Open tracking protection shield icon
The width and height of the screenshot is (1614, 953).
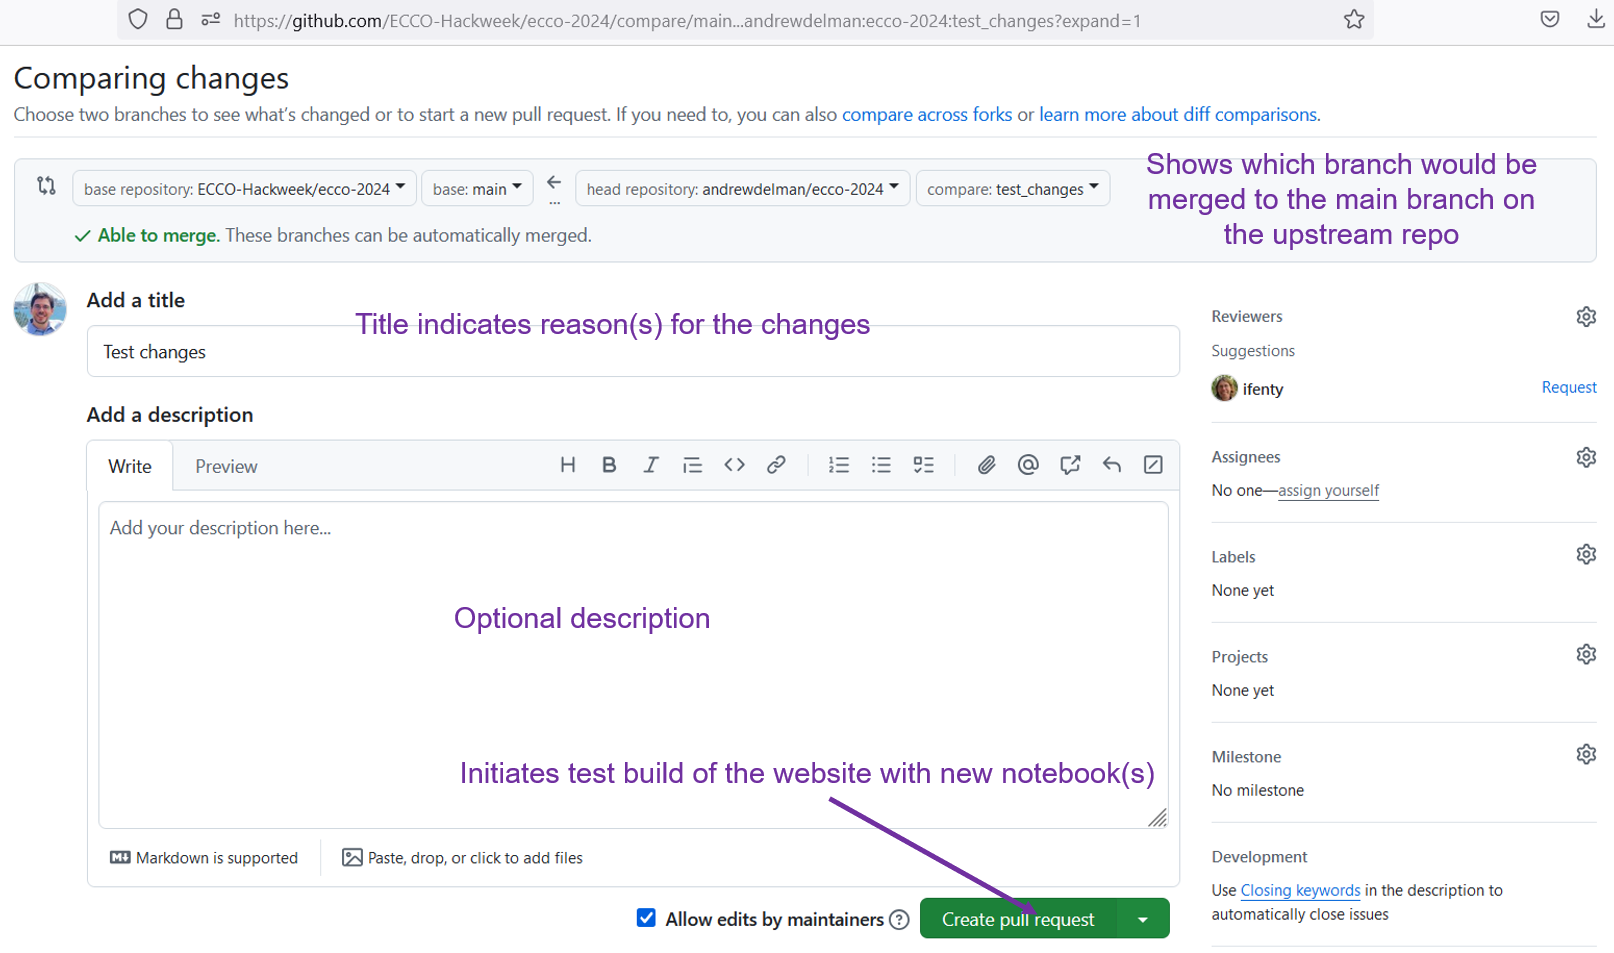(138, 19)
